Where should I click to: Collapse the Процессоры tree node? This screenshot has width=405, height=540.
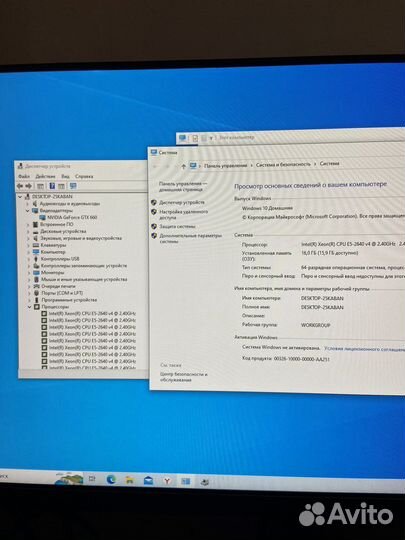tap(30, 307)
